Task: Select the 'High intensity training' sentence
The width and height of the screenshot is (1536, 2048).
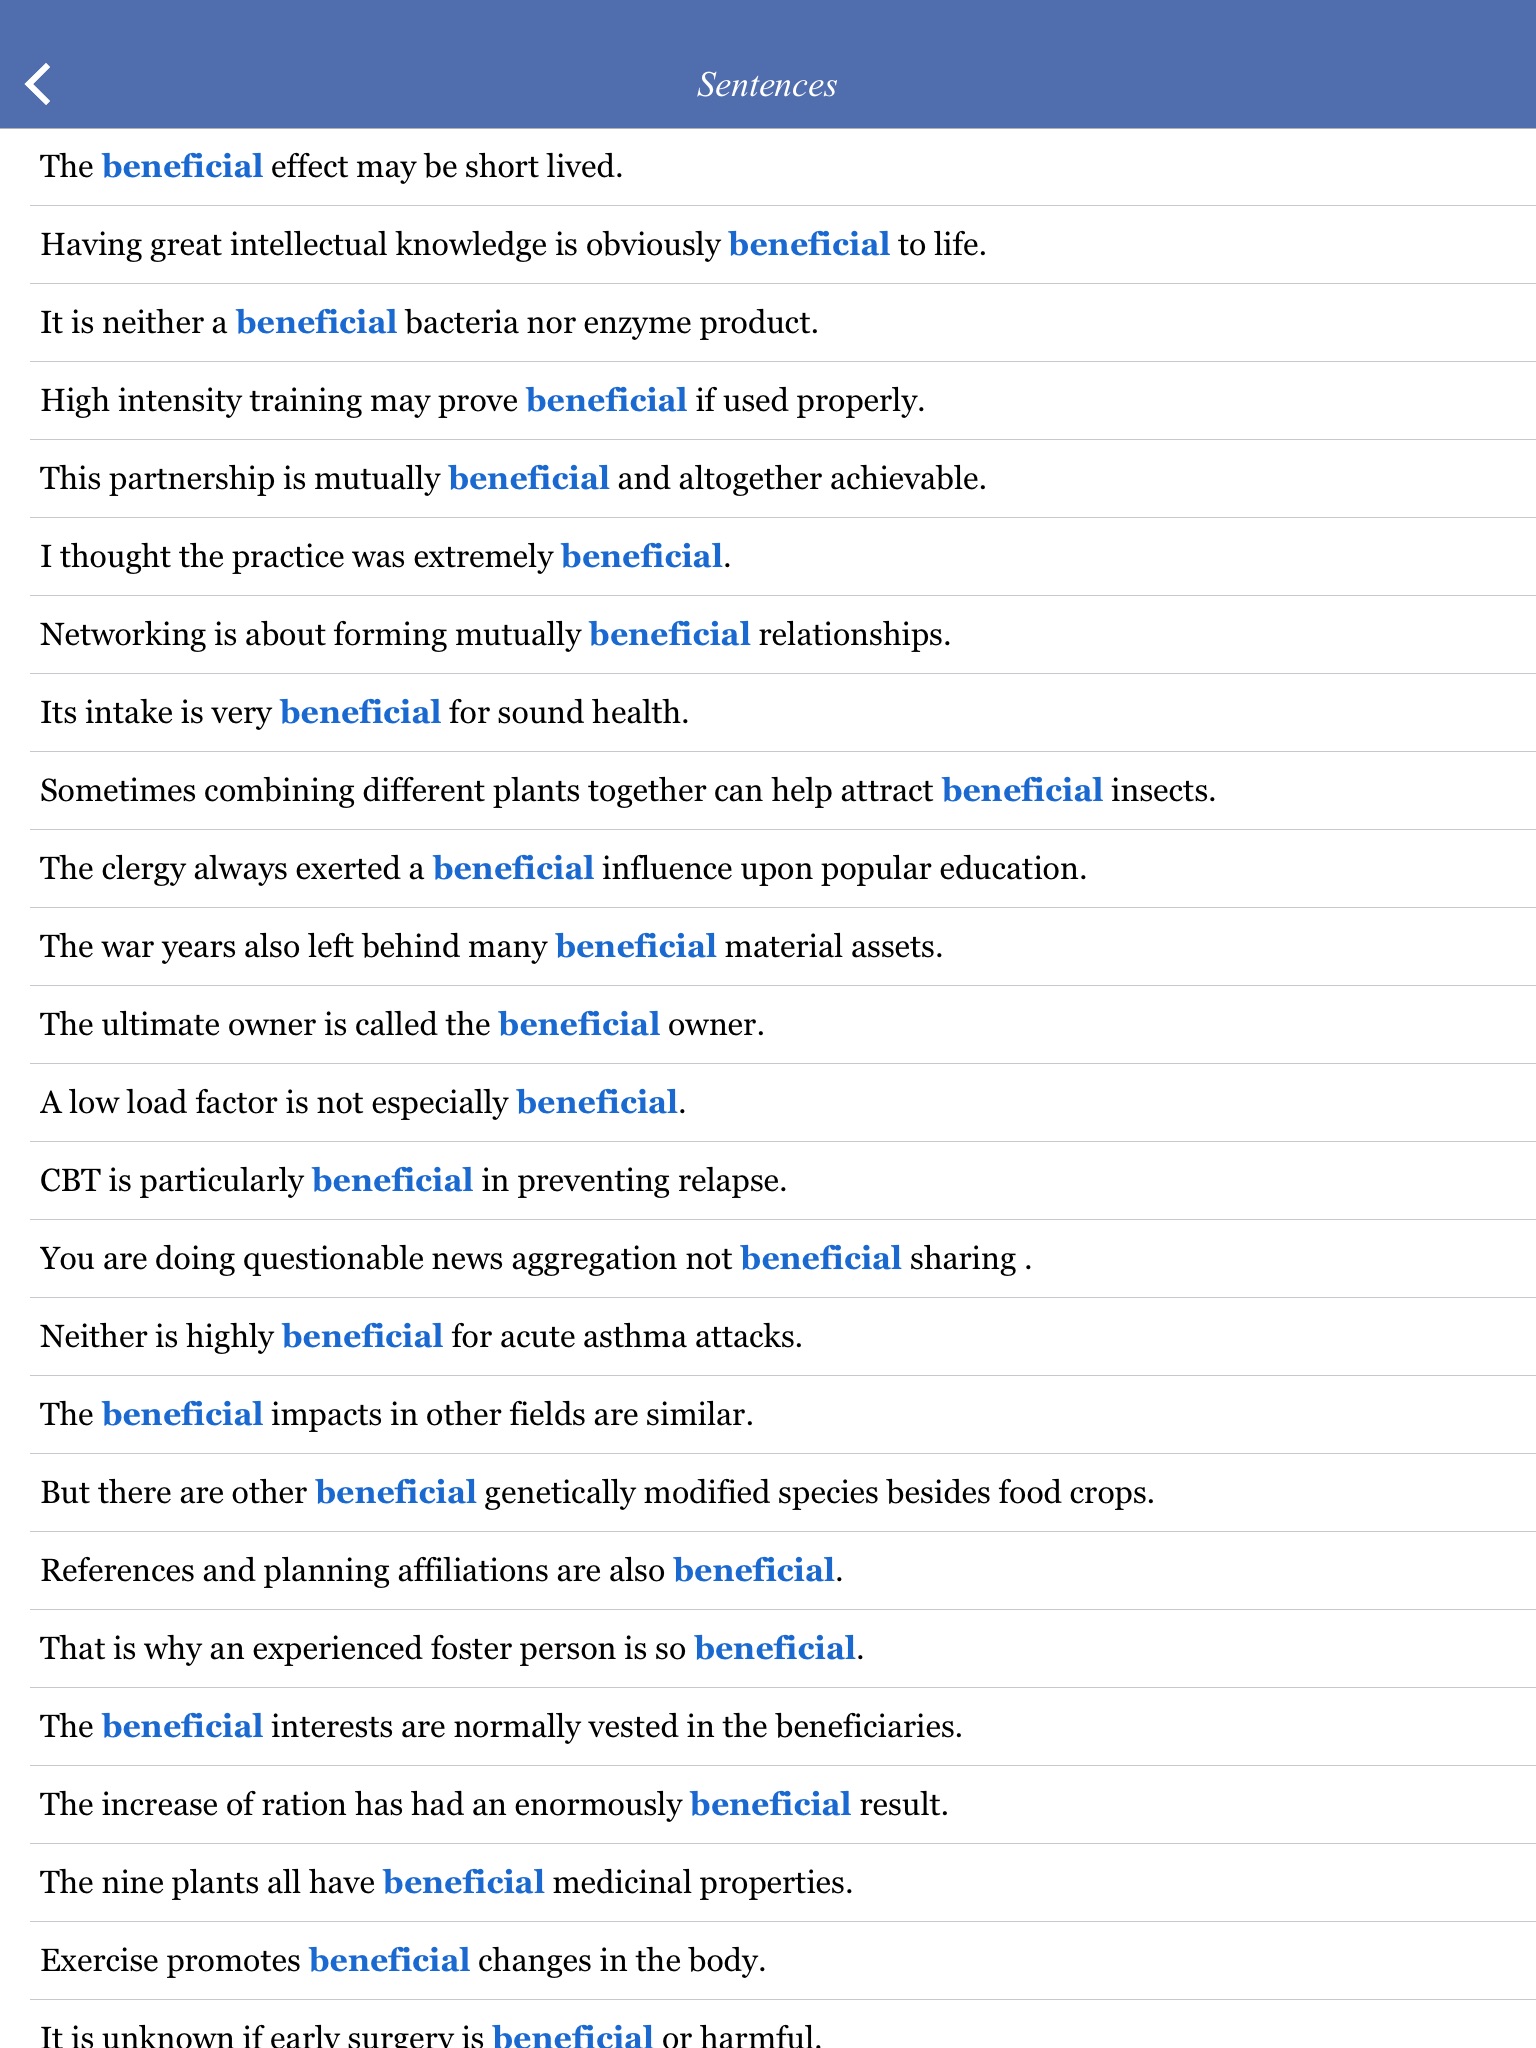Action: click(482, 401)
